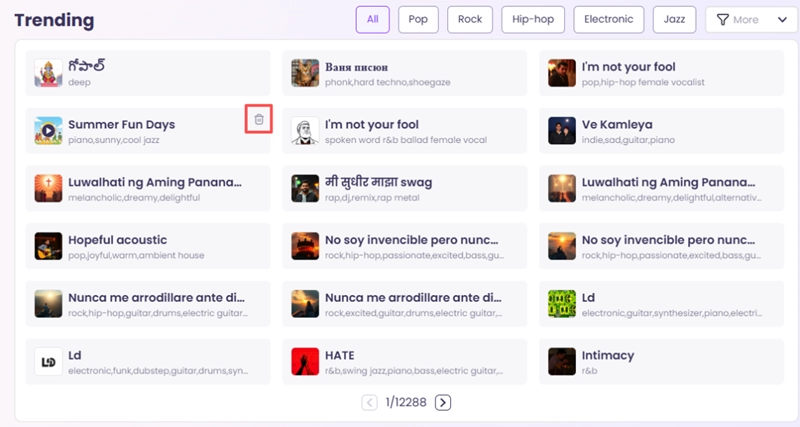Click the sketch portrait thumbnail for I'm not your fool
The width and height of the screenshot is (800, 427).
click(x=305, y=130)
